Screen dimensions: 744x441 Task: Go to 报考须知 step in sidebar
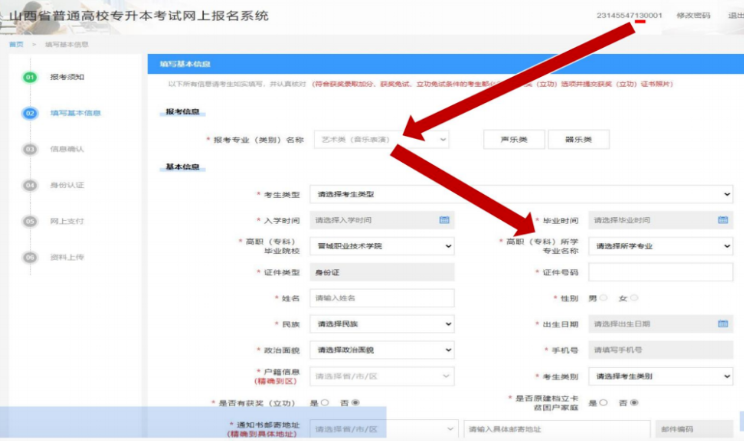tap(67, 77)
